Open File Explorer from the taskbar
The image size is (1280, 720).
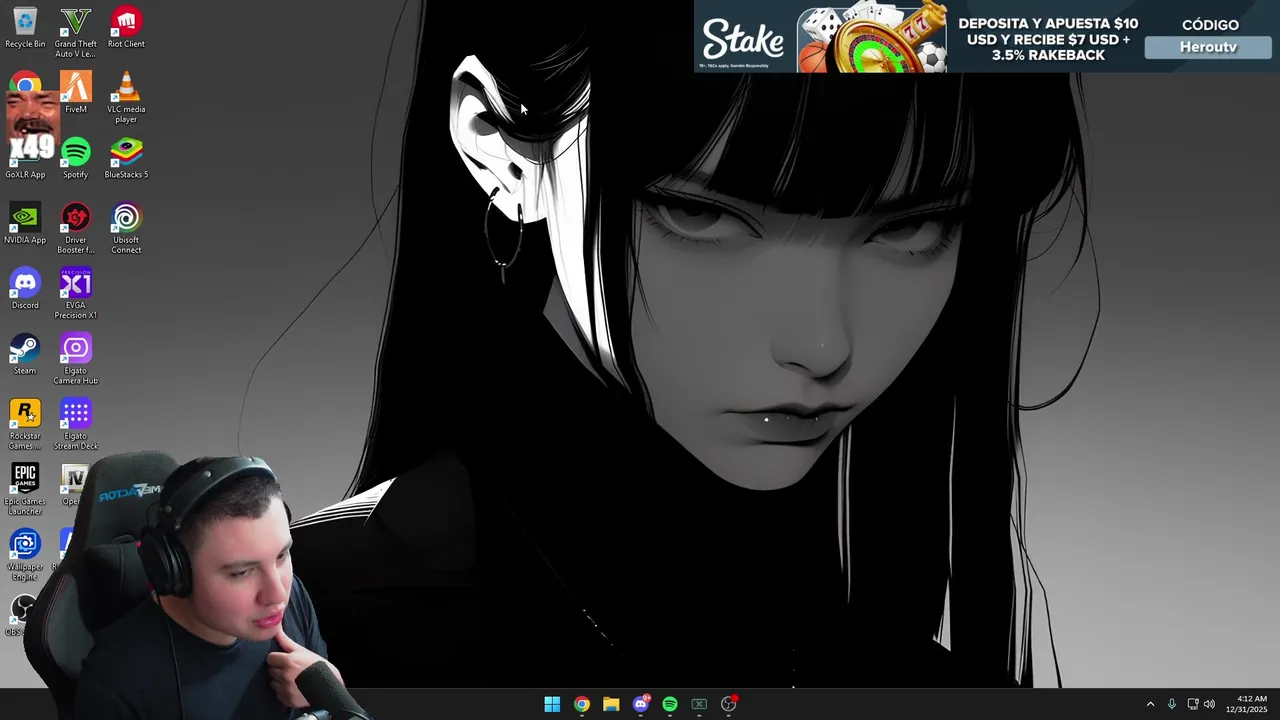[x=611, y=704]
